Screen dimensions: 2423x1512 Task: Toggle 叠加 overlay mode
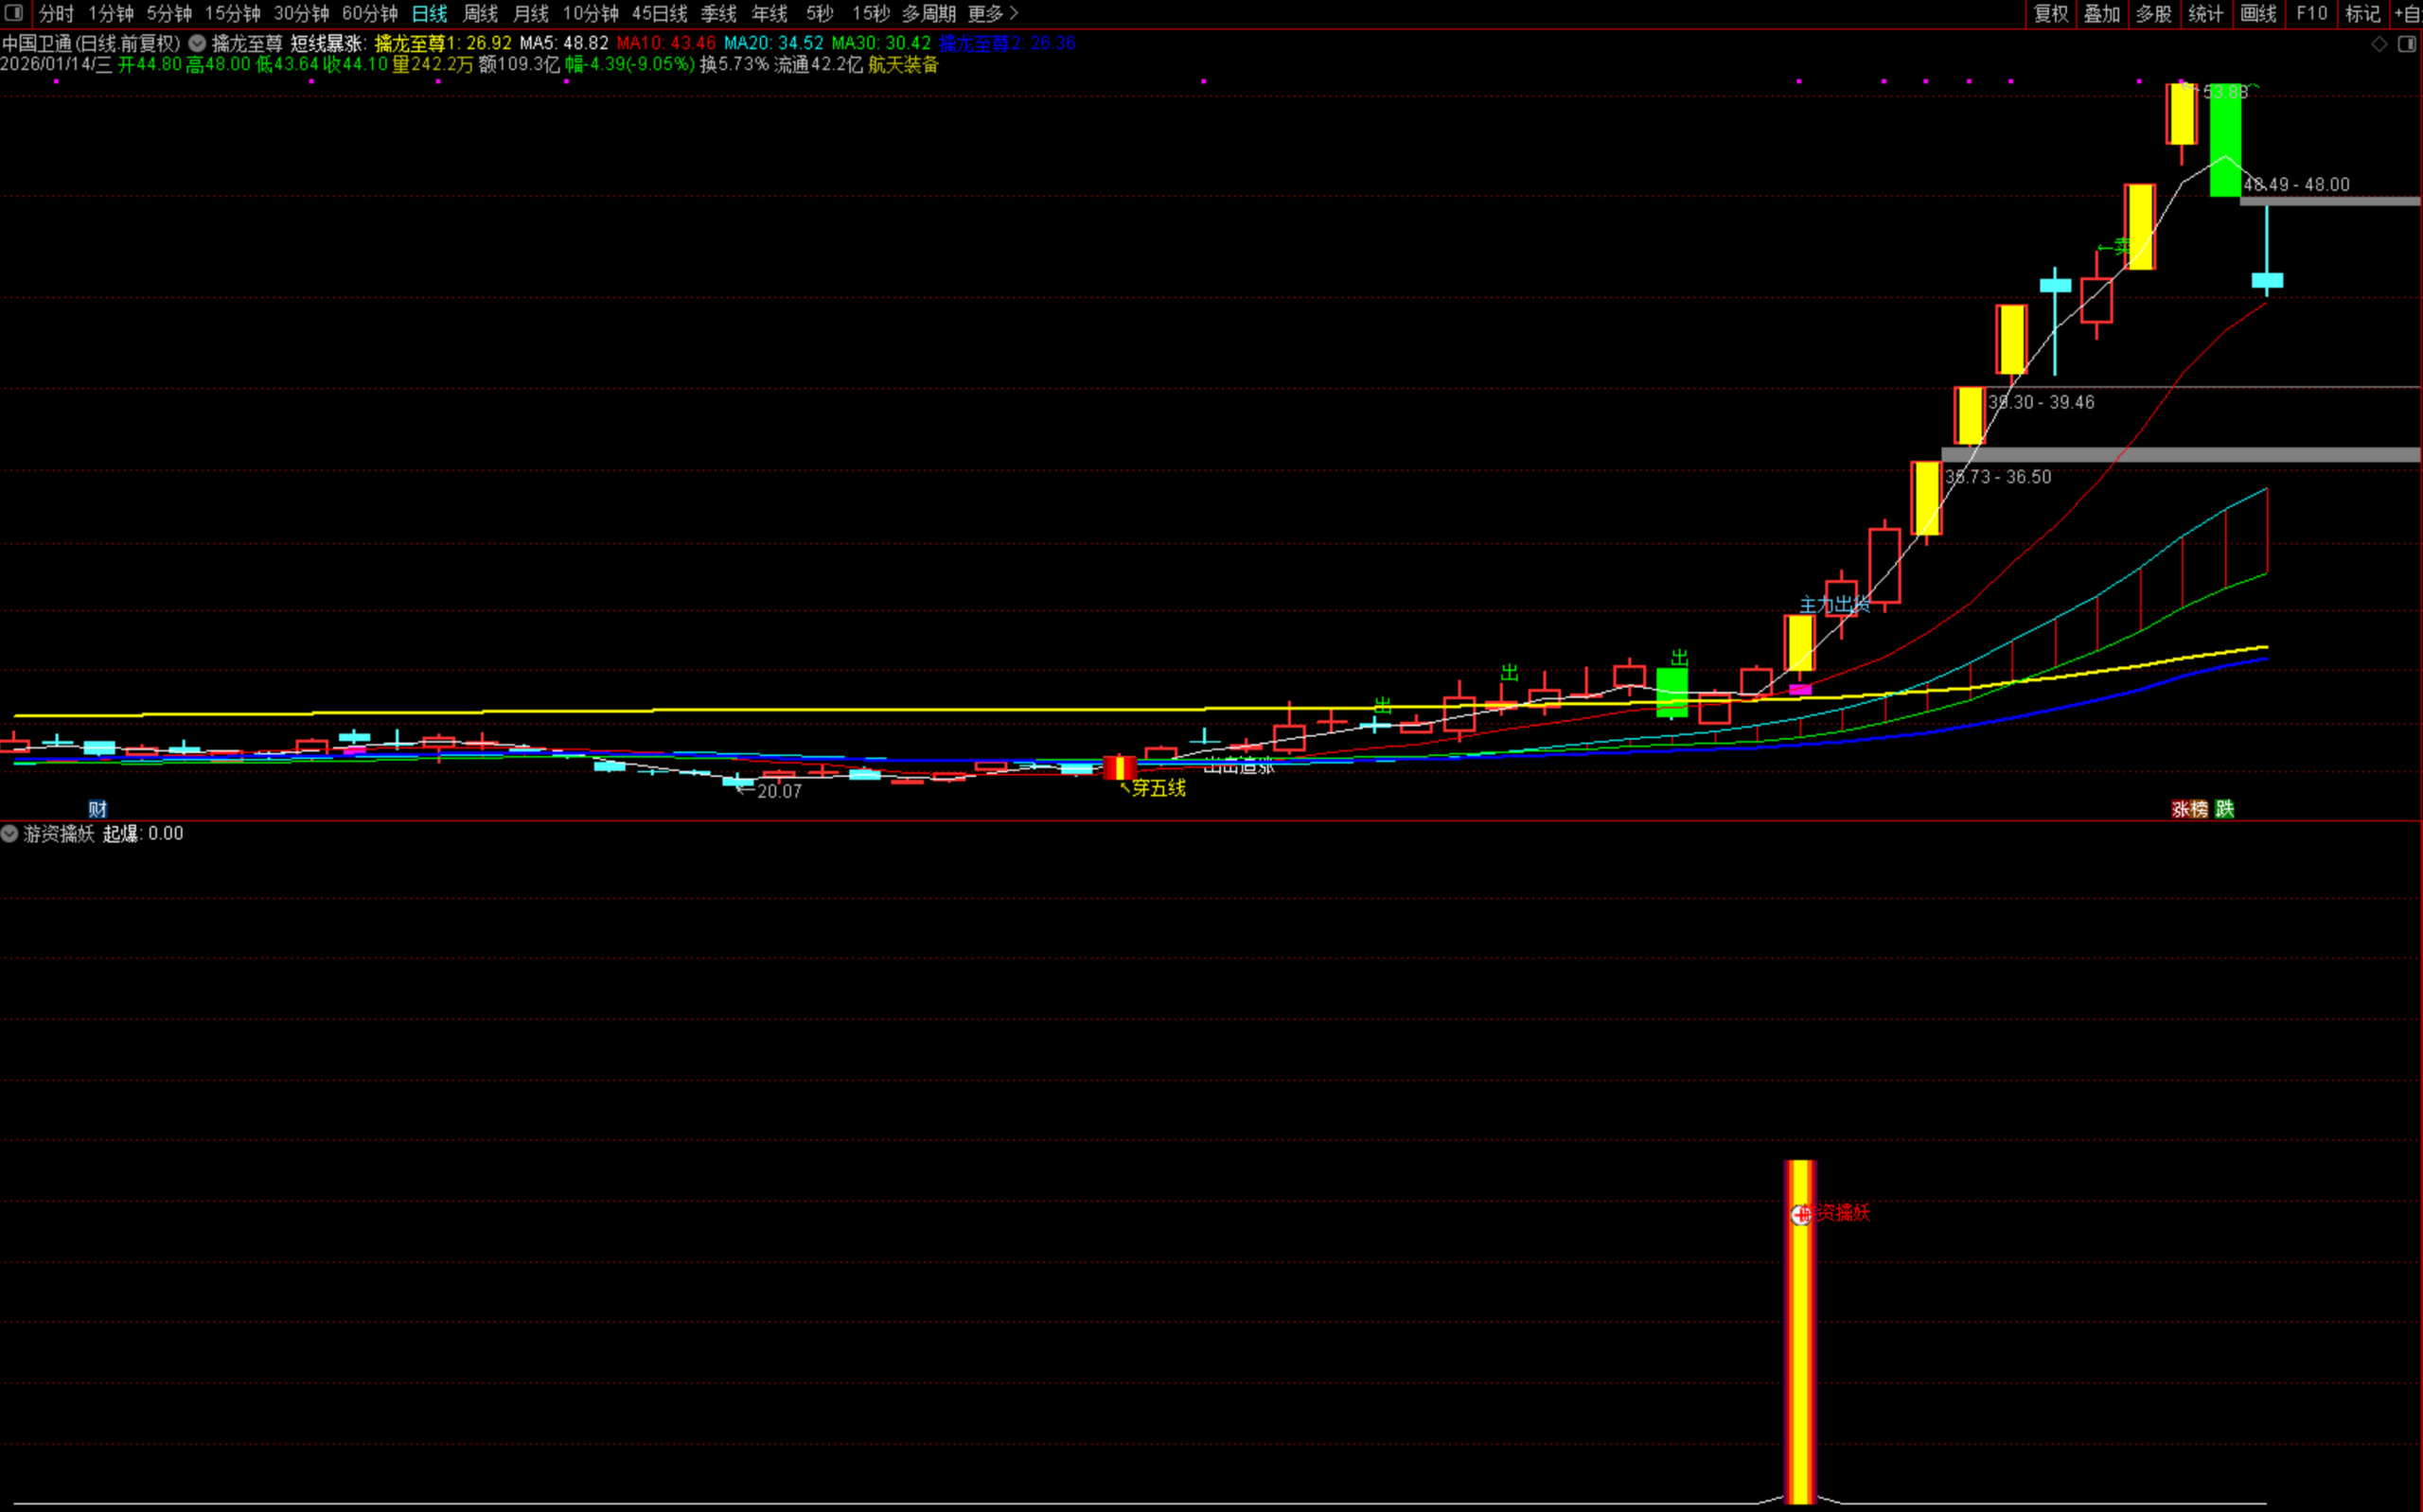[2102, 13]
